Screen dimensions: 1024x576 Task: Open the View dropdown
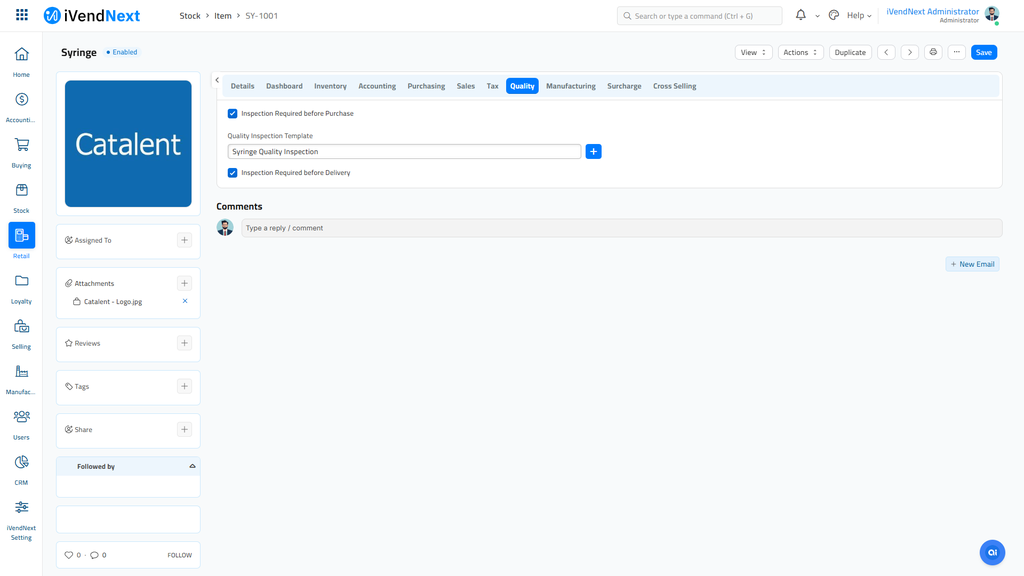(x=753, y=52)
